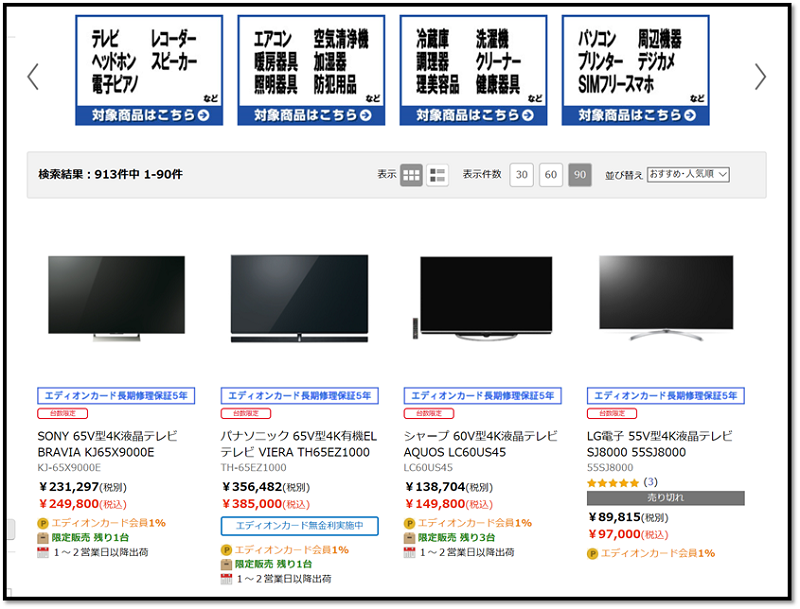The height and width of the screenshot is (609, 800).
Task: Click the model number LC60US45 in gray
Action: [x=428, y=468]
